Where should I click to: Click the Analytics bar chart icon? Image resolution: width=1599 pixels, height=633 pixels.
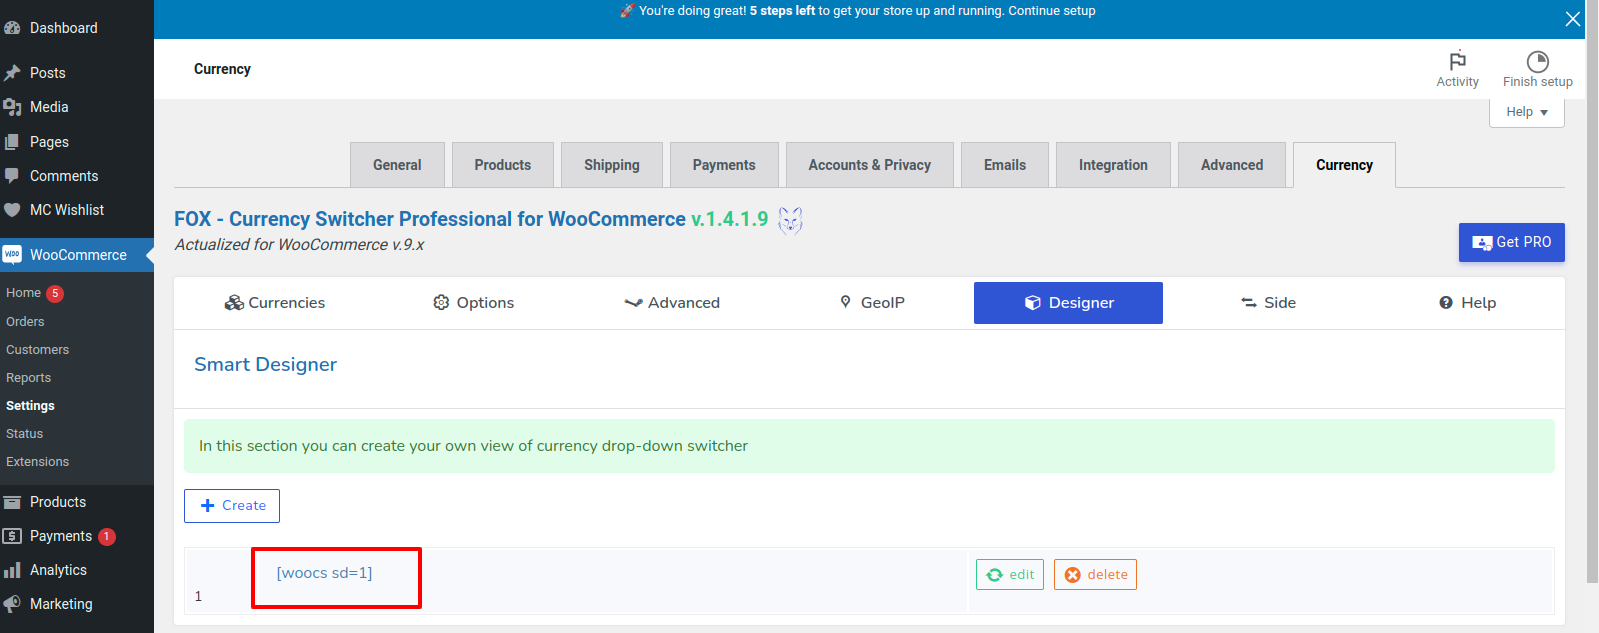(12, 570)
